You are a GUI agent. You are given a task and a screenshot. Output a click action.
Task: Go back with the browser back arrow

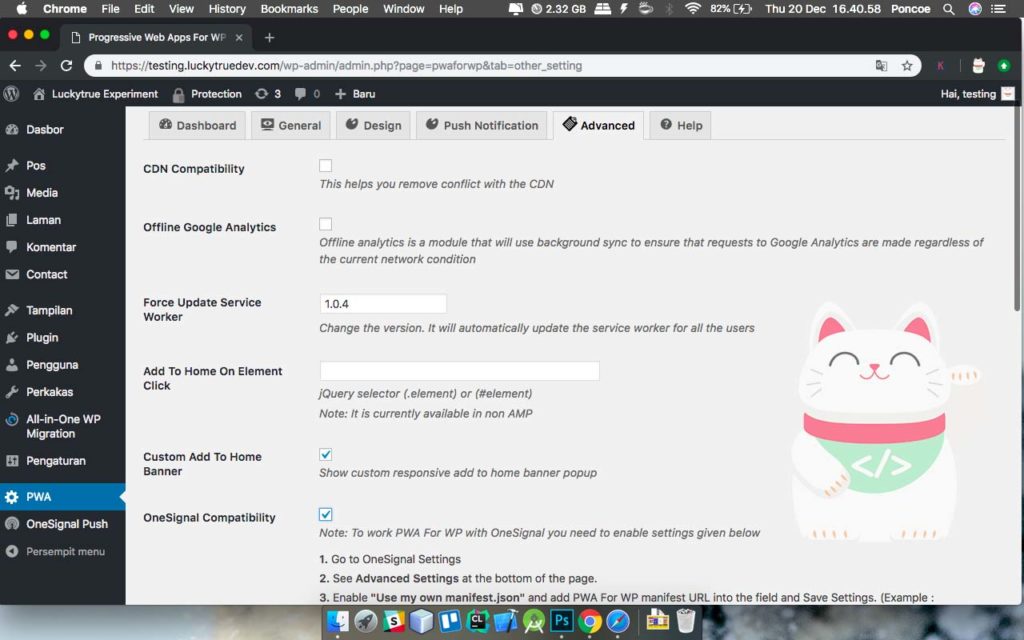[15, 65]
